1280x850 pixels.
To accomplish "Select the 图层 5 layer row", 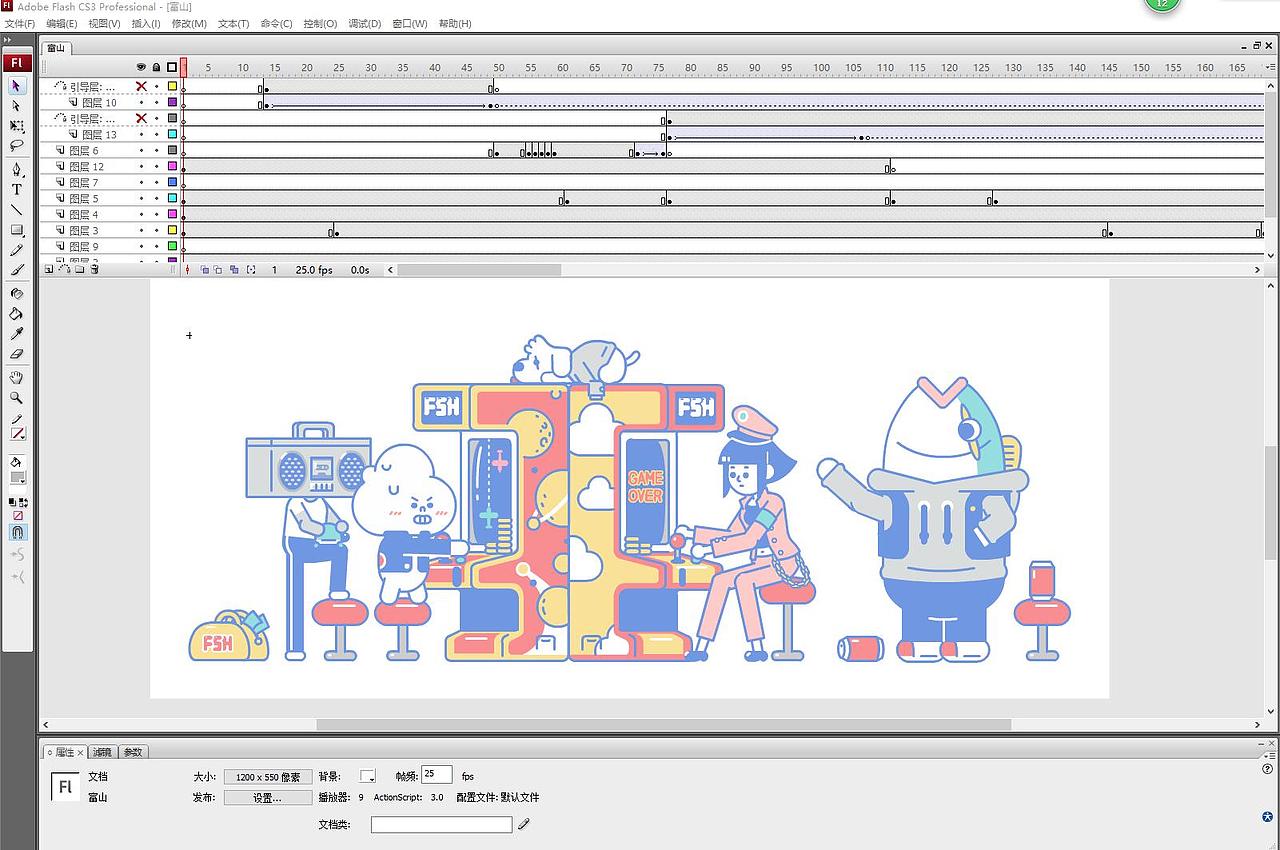I will (x=110, y=198).
